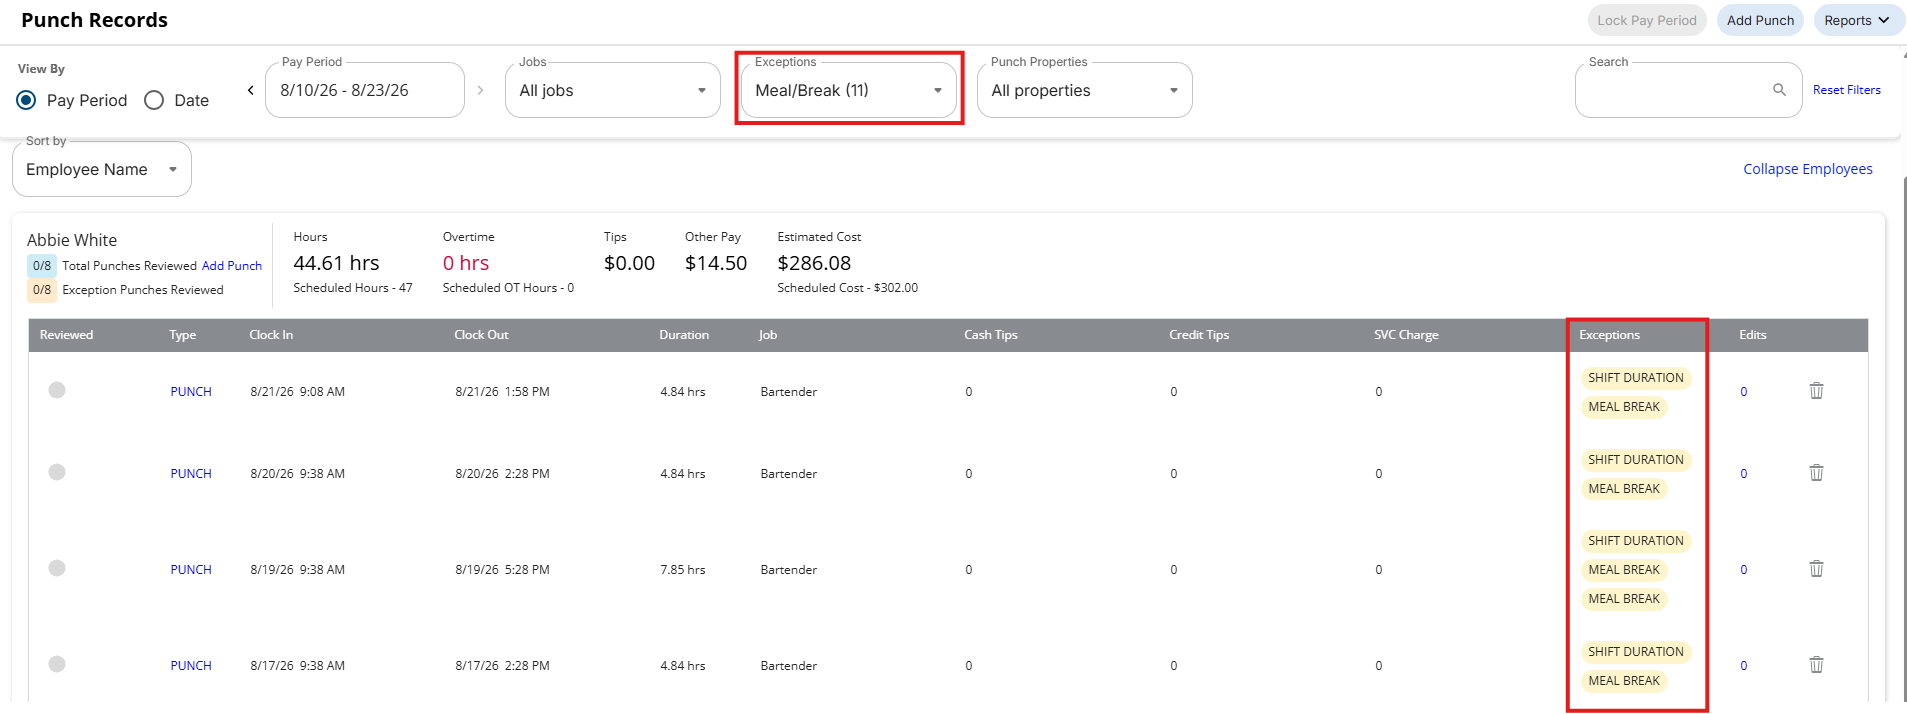Go to next pay period arrow
Viewport: 1907px width, 714px height.
[480, 90]
